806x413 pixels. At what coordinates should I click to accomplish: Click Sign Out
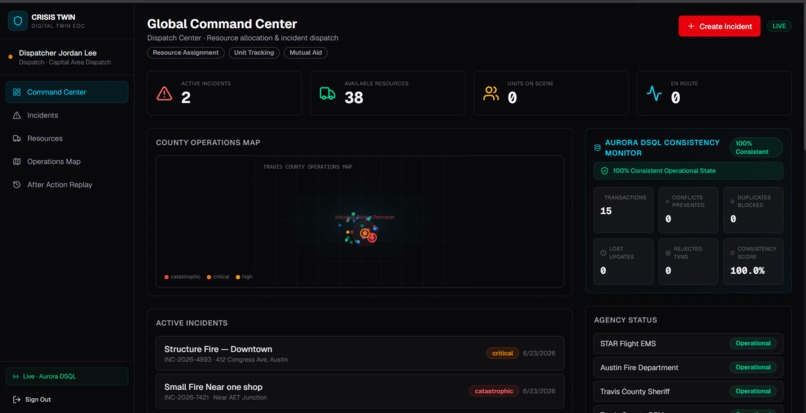32,400
